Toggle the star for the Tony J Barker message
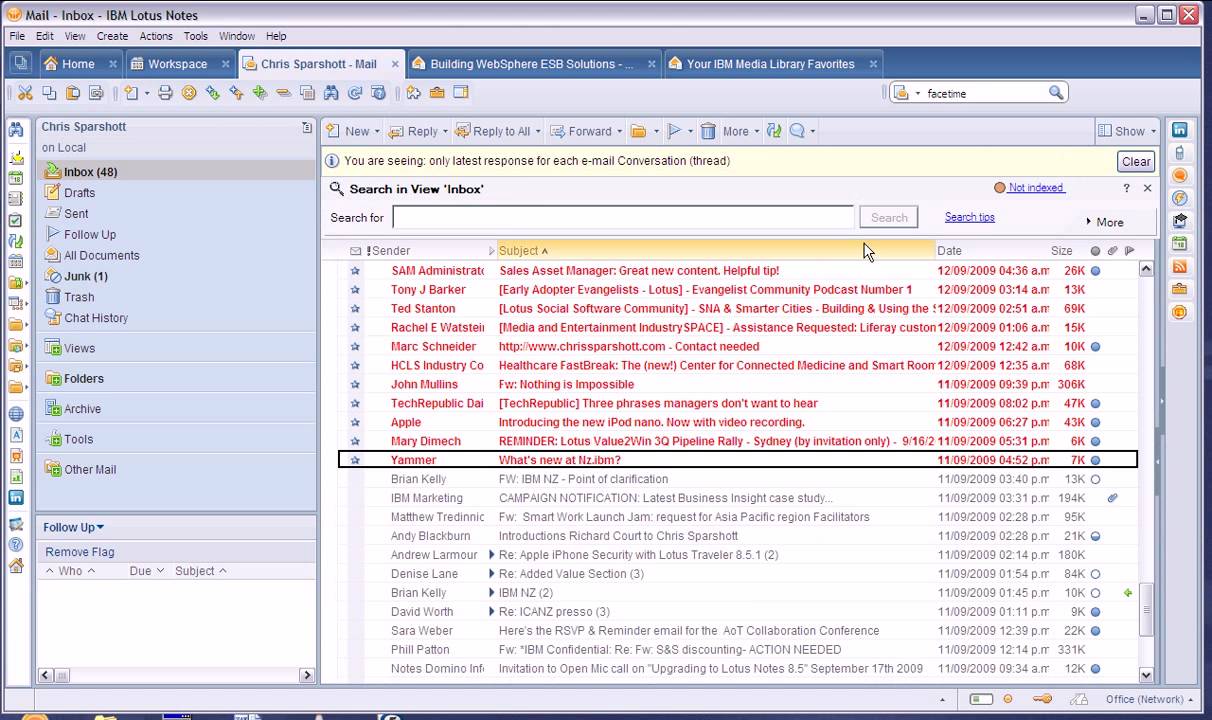This screenshot has height=720, width=1212. (355, 290)
